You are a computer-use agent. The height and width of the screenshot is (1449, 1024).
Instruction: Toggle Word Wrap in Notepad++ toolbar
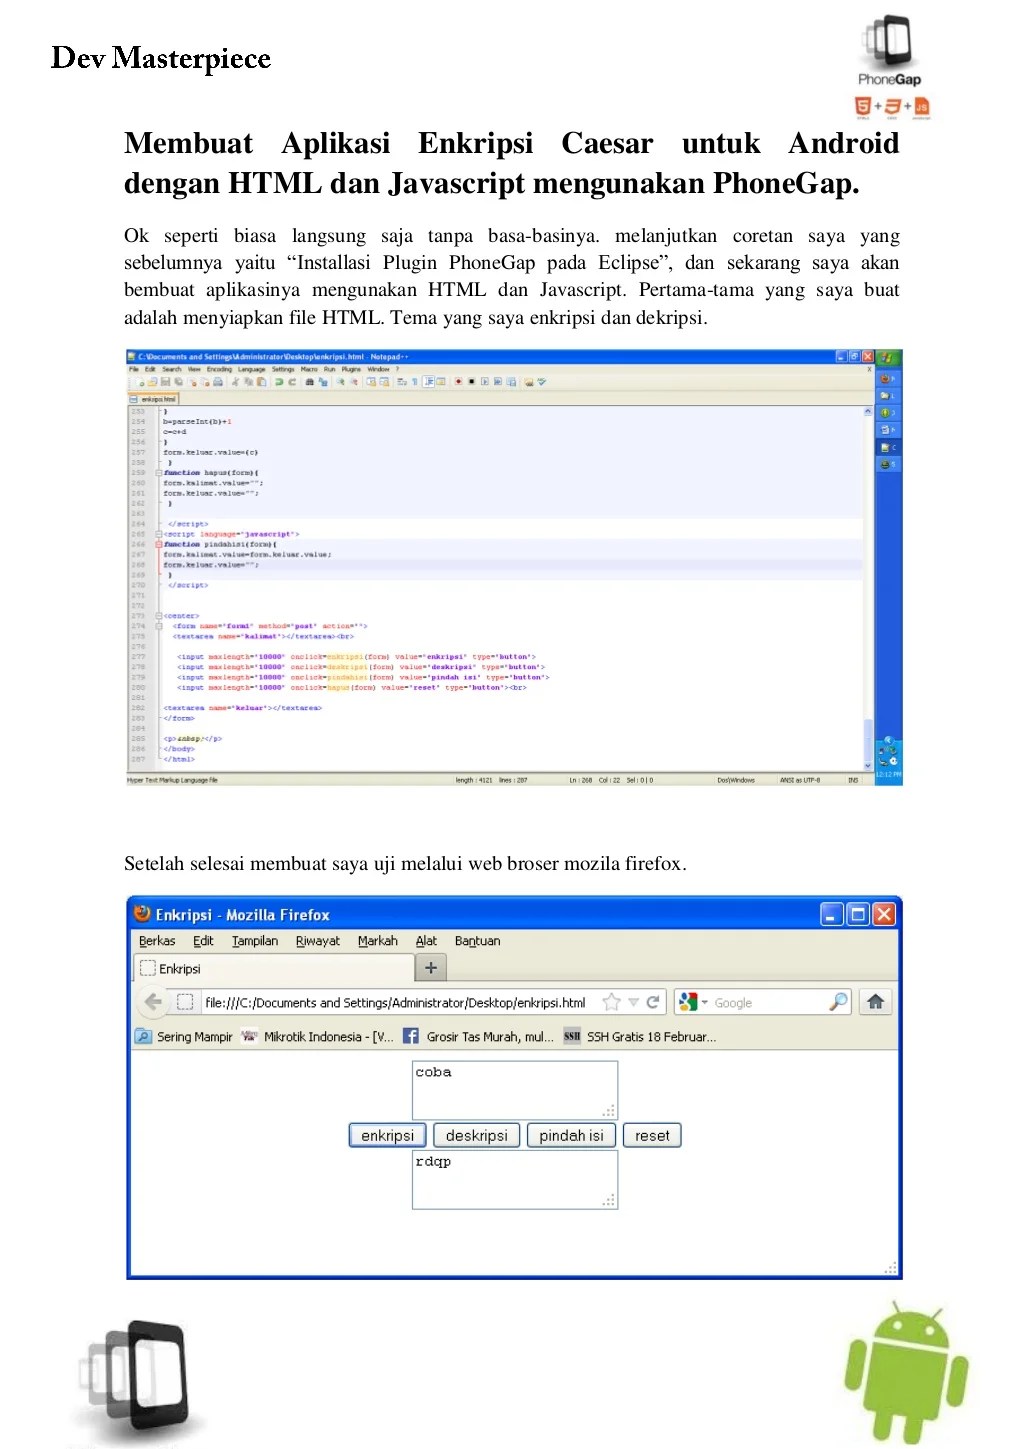400,381
